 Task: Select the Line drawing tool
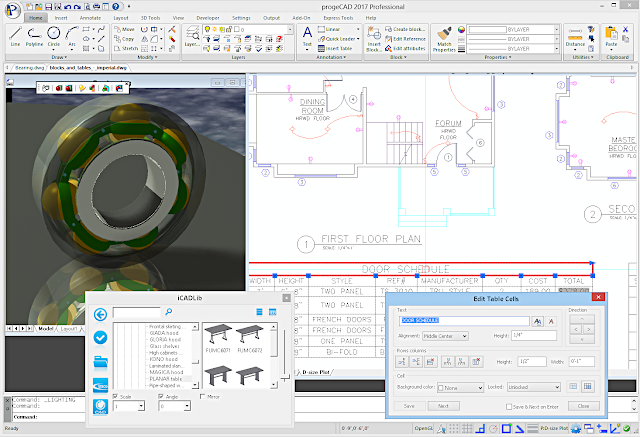point(15,36)
